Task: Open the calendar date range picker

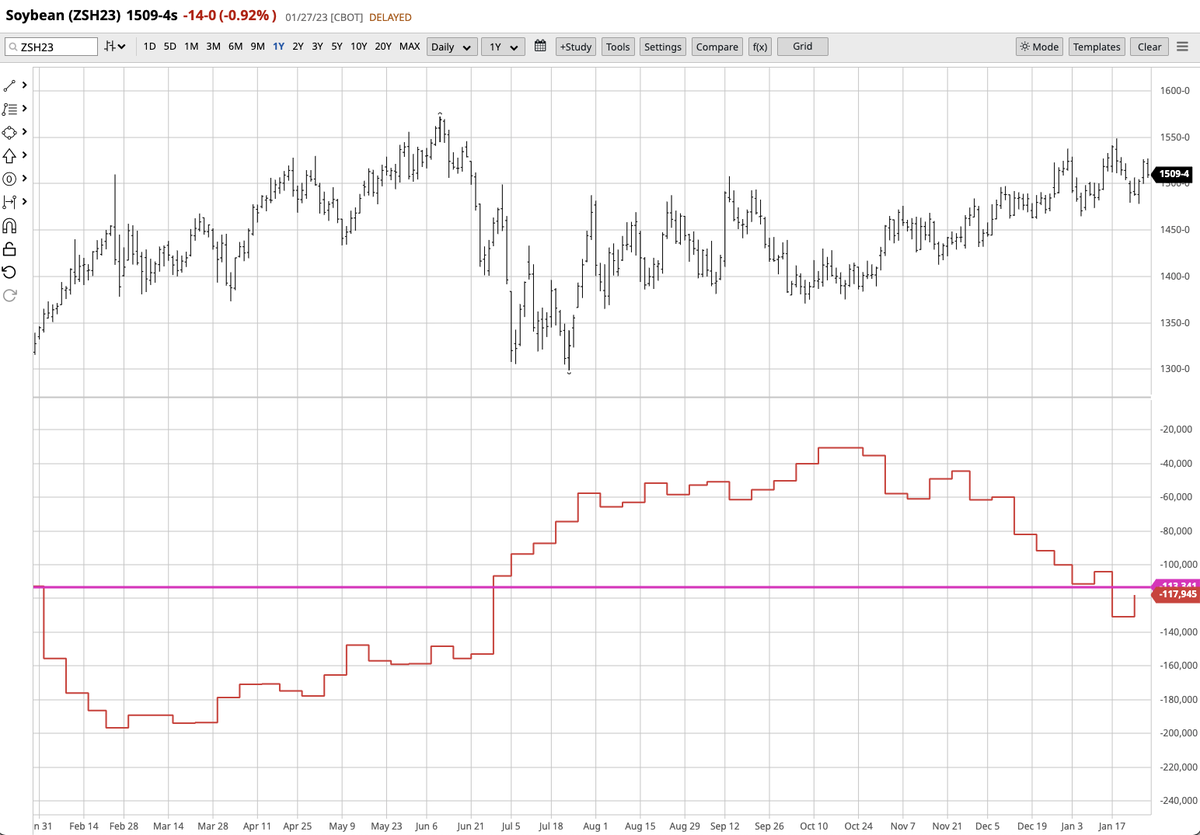Action: 540,46
